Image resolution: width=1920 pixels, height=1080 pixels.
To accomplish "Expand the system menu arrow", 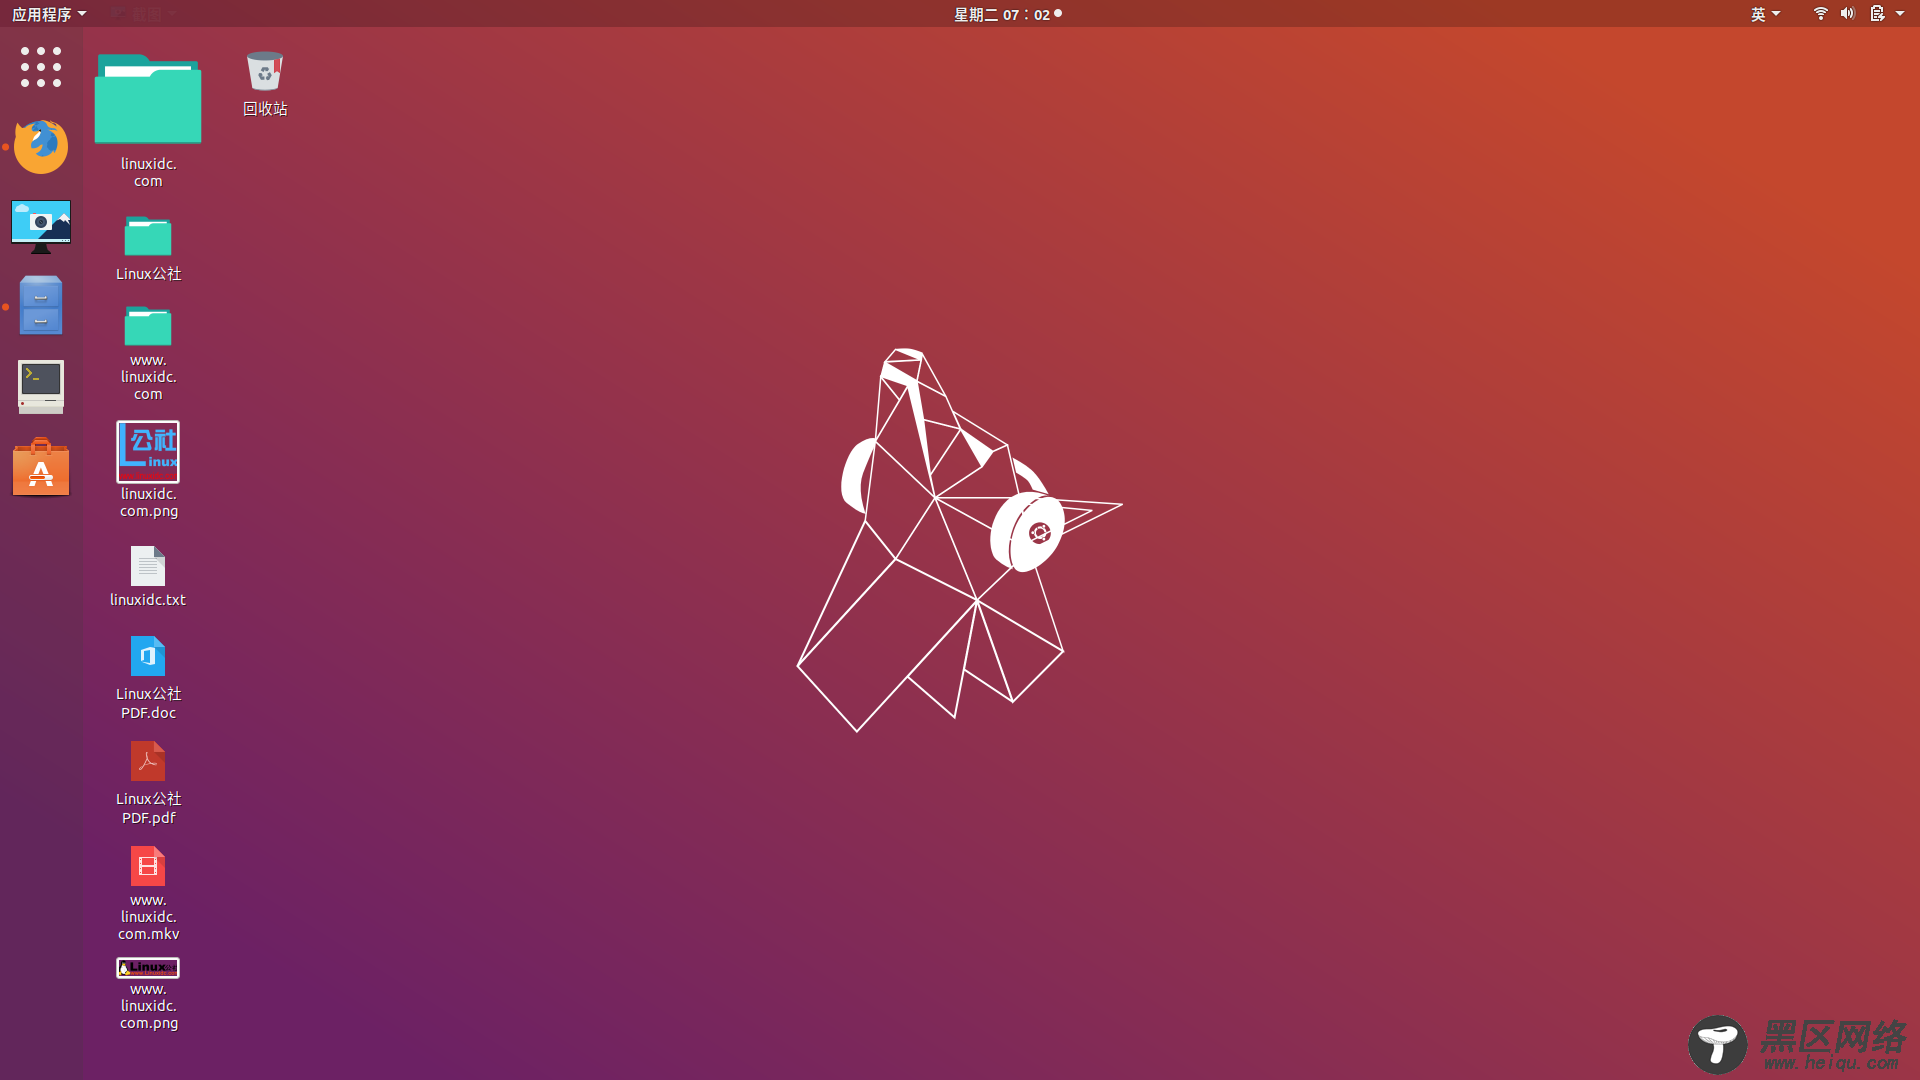I will click(x=1900, y=14).
